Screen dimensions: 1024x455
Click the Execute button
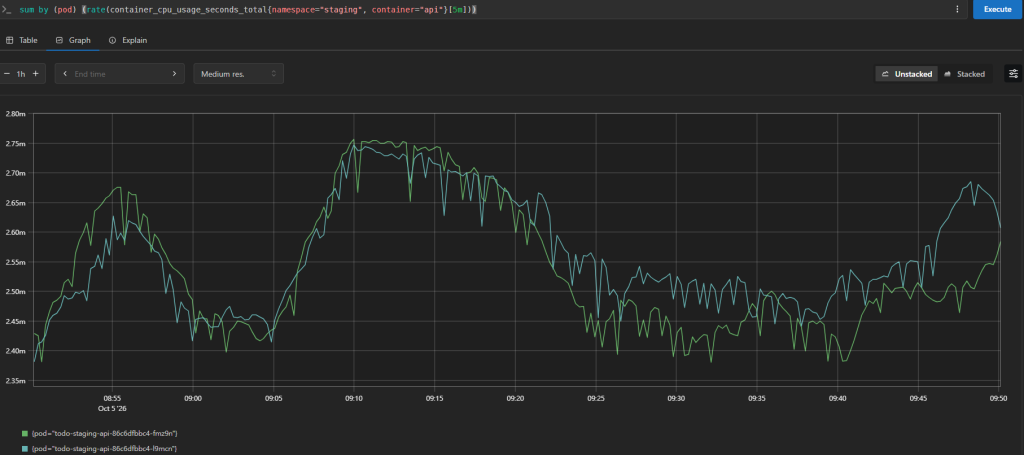[997, 9]
